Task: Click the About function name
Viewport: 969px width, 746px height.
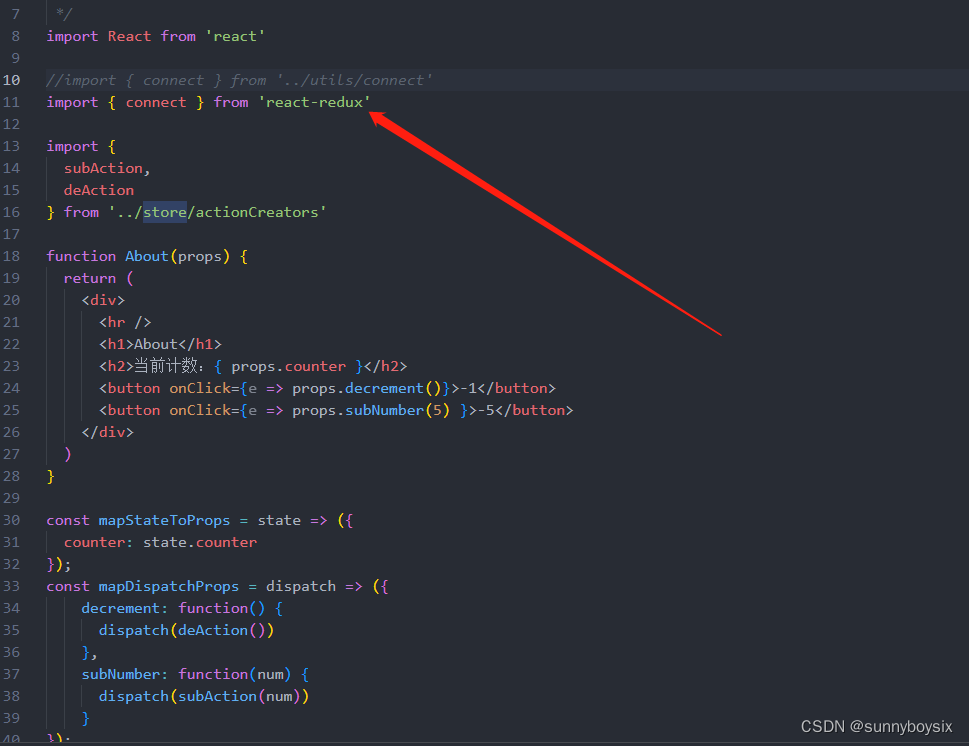Action: pyautogui.click(x=146, y=255)
